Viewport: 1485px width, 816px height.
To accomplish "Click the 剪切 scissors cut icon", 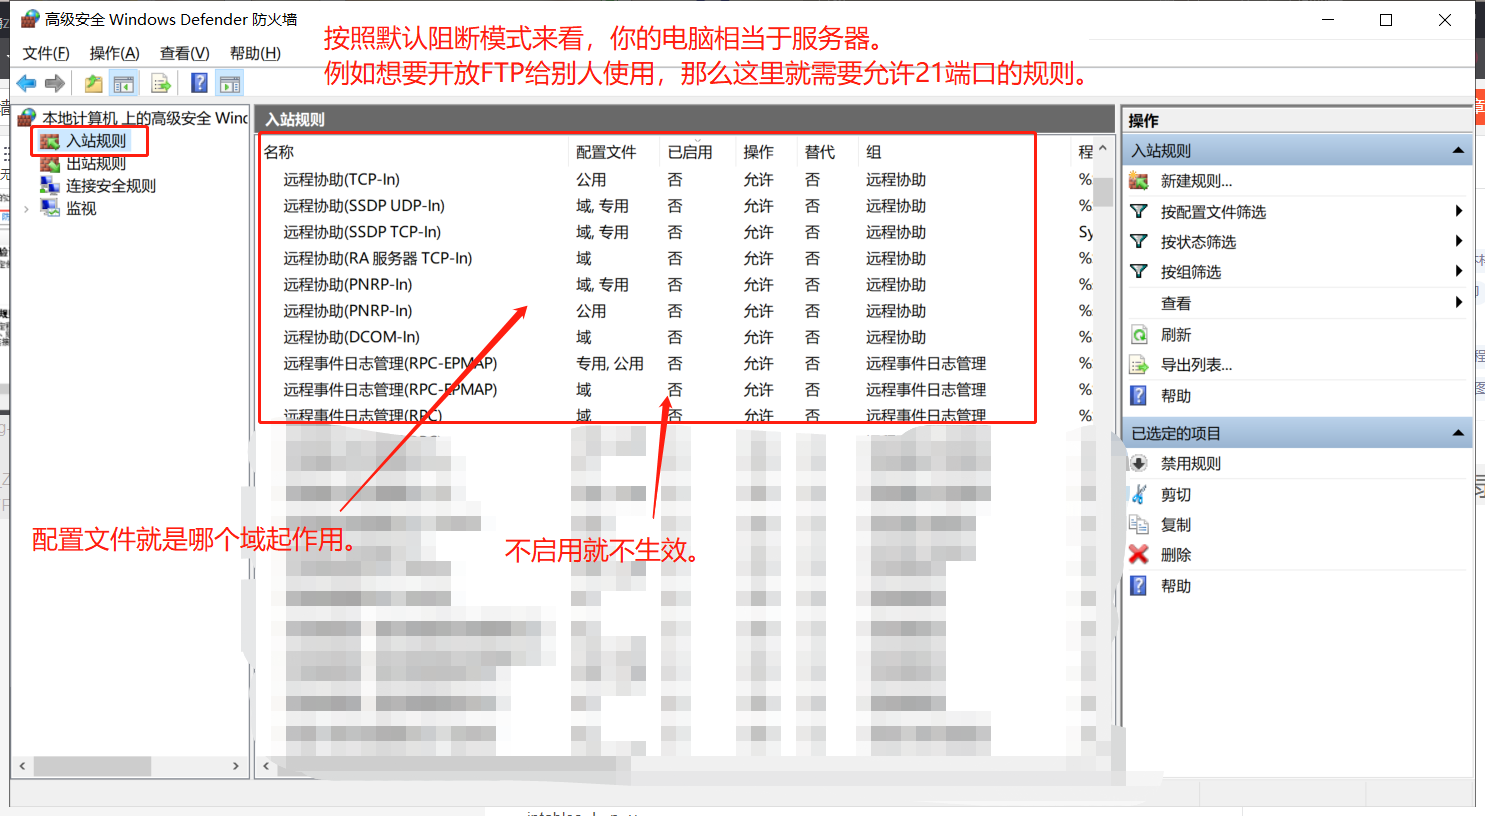I will coord(1139,493).
